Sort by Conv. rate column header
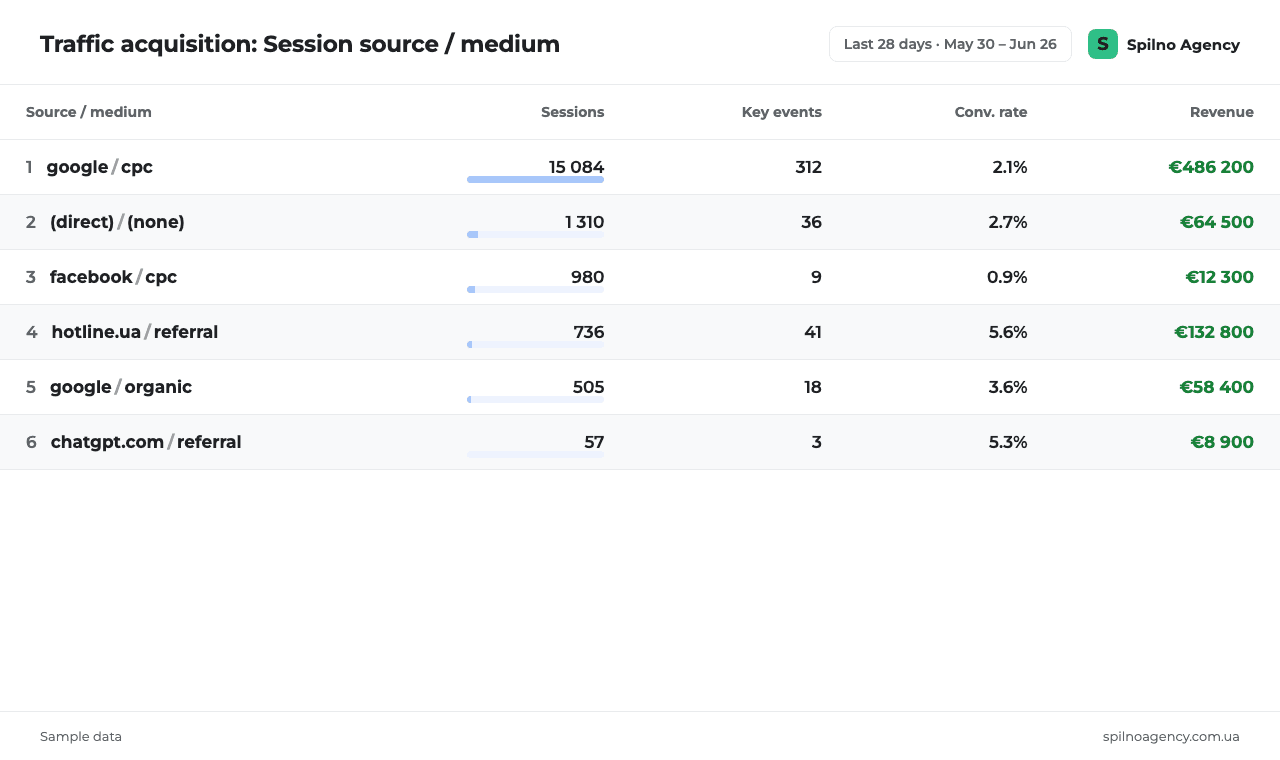This screenshot has width=1280, height=760. (991, 112)
